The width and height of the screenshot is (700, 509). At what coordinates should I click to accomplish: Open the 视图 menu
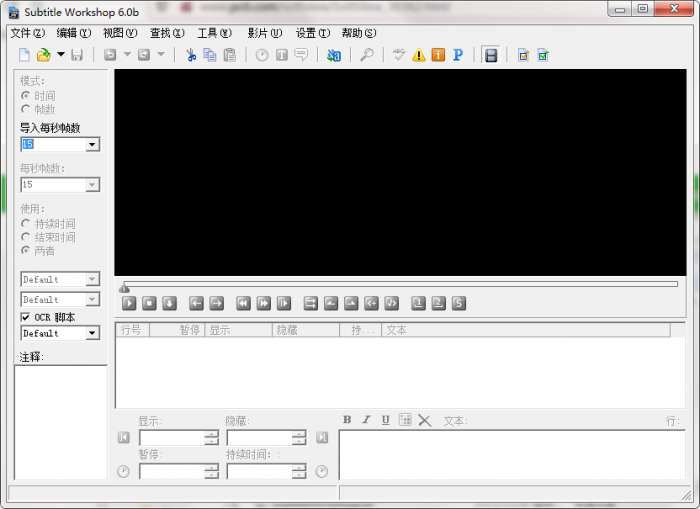120,33
